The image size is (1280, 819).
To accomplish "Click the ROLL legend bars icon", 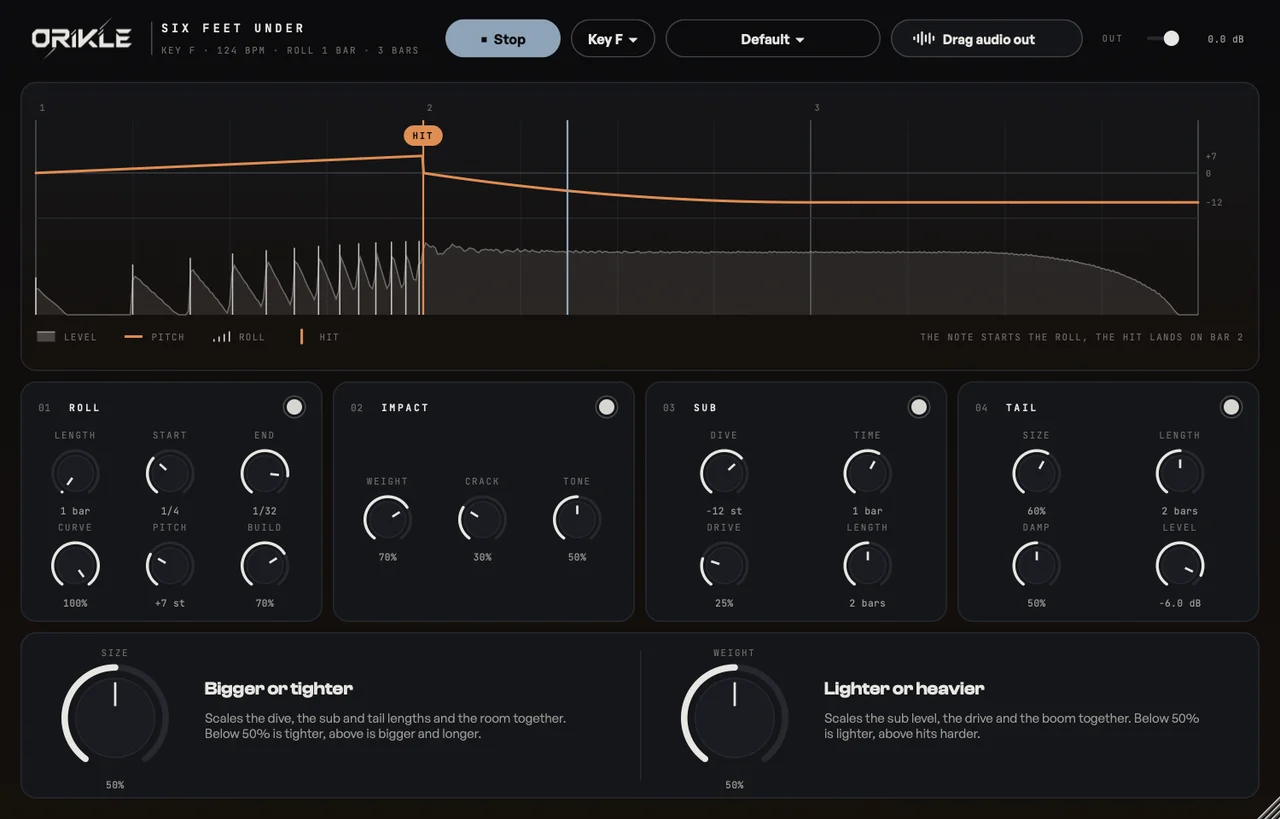I will click(x=221, y=337).
